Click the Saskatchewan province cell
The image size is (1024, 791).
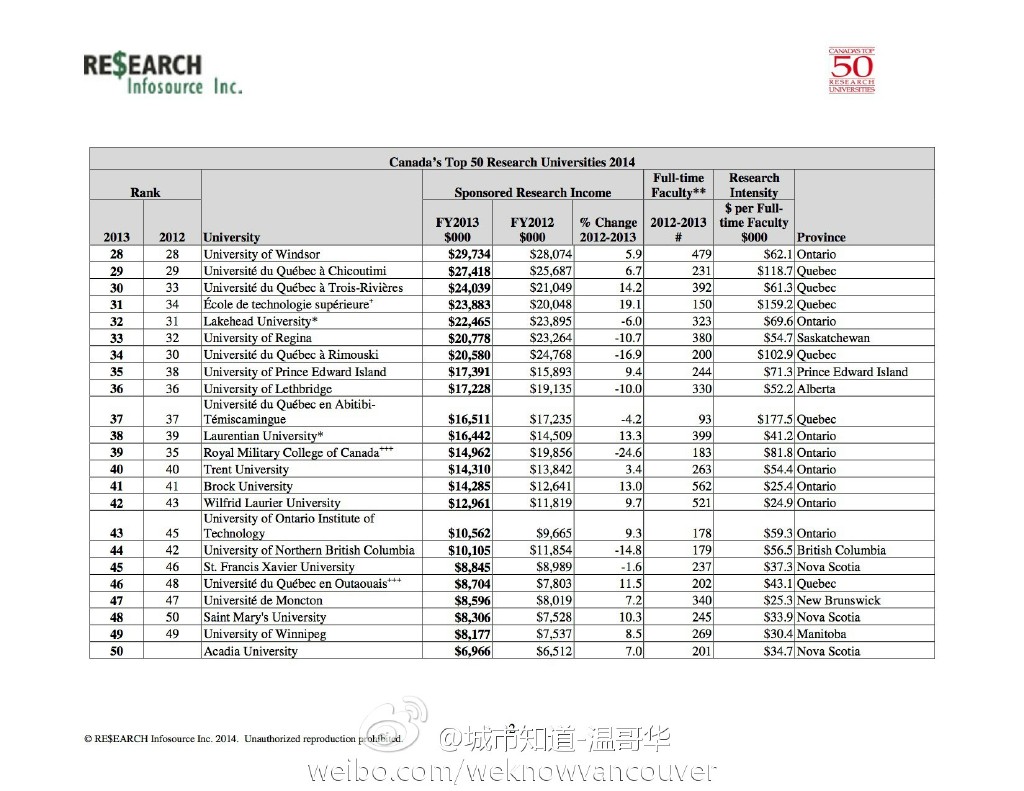point(833,338)
